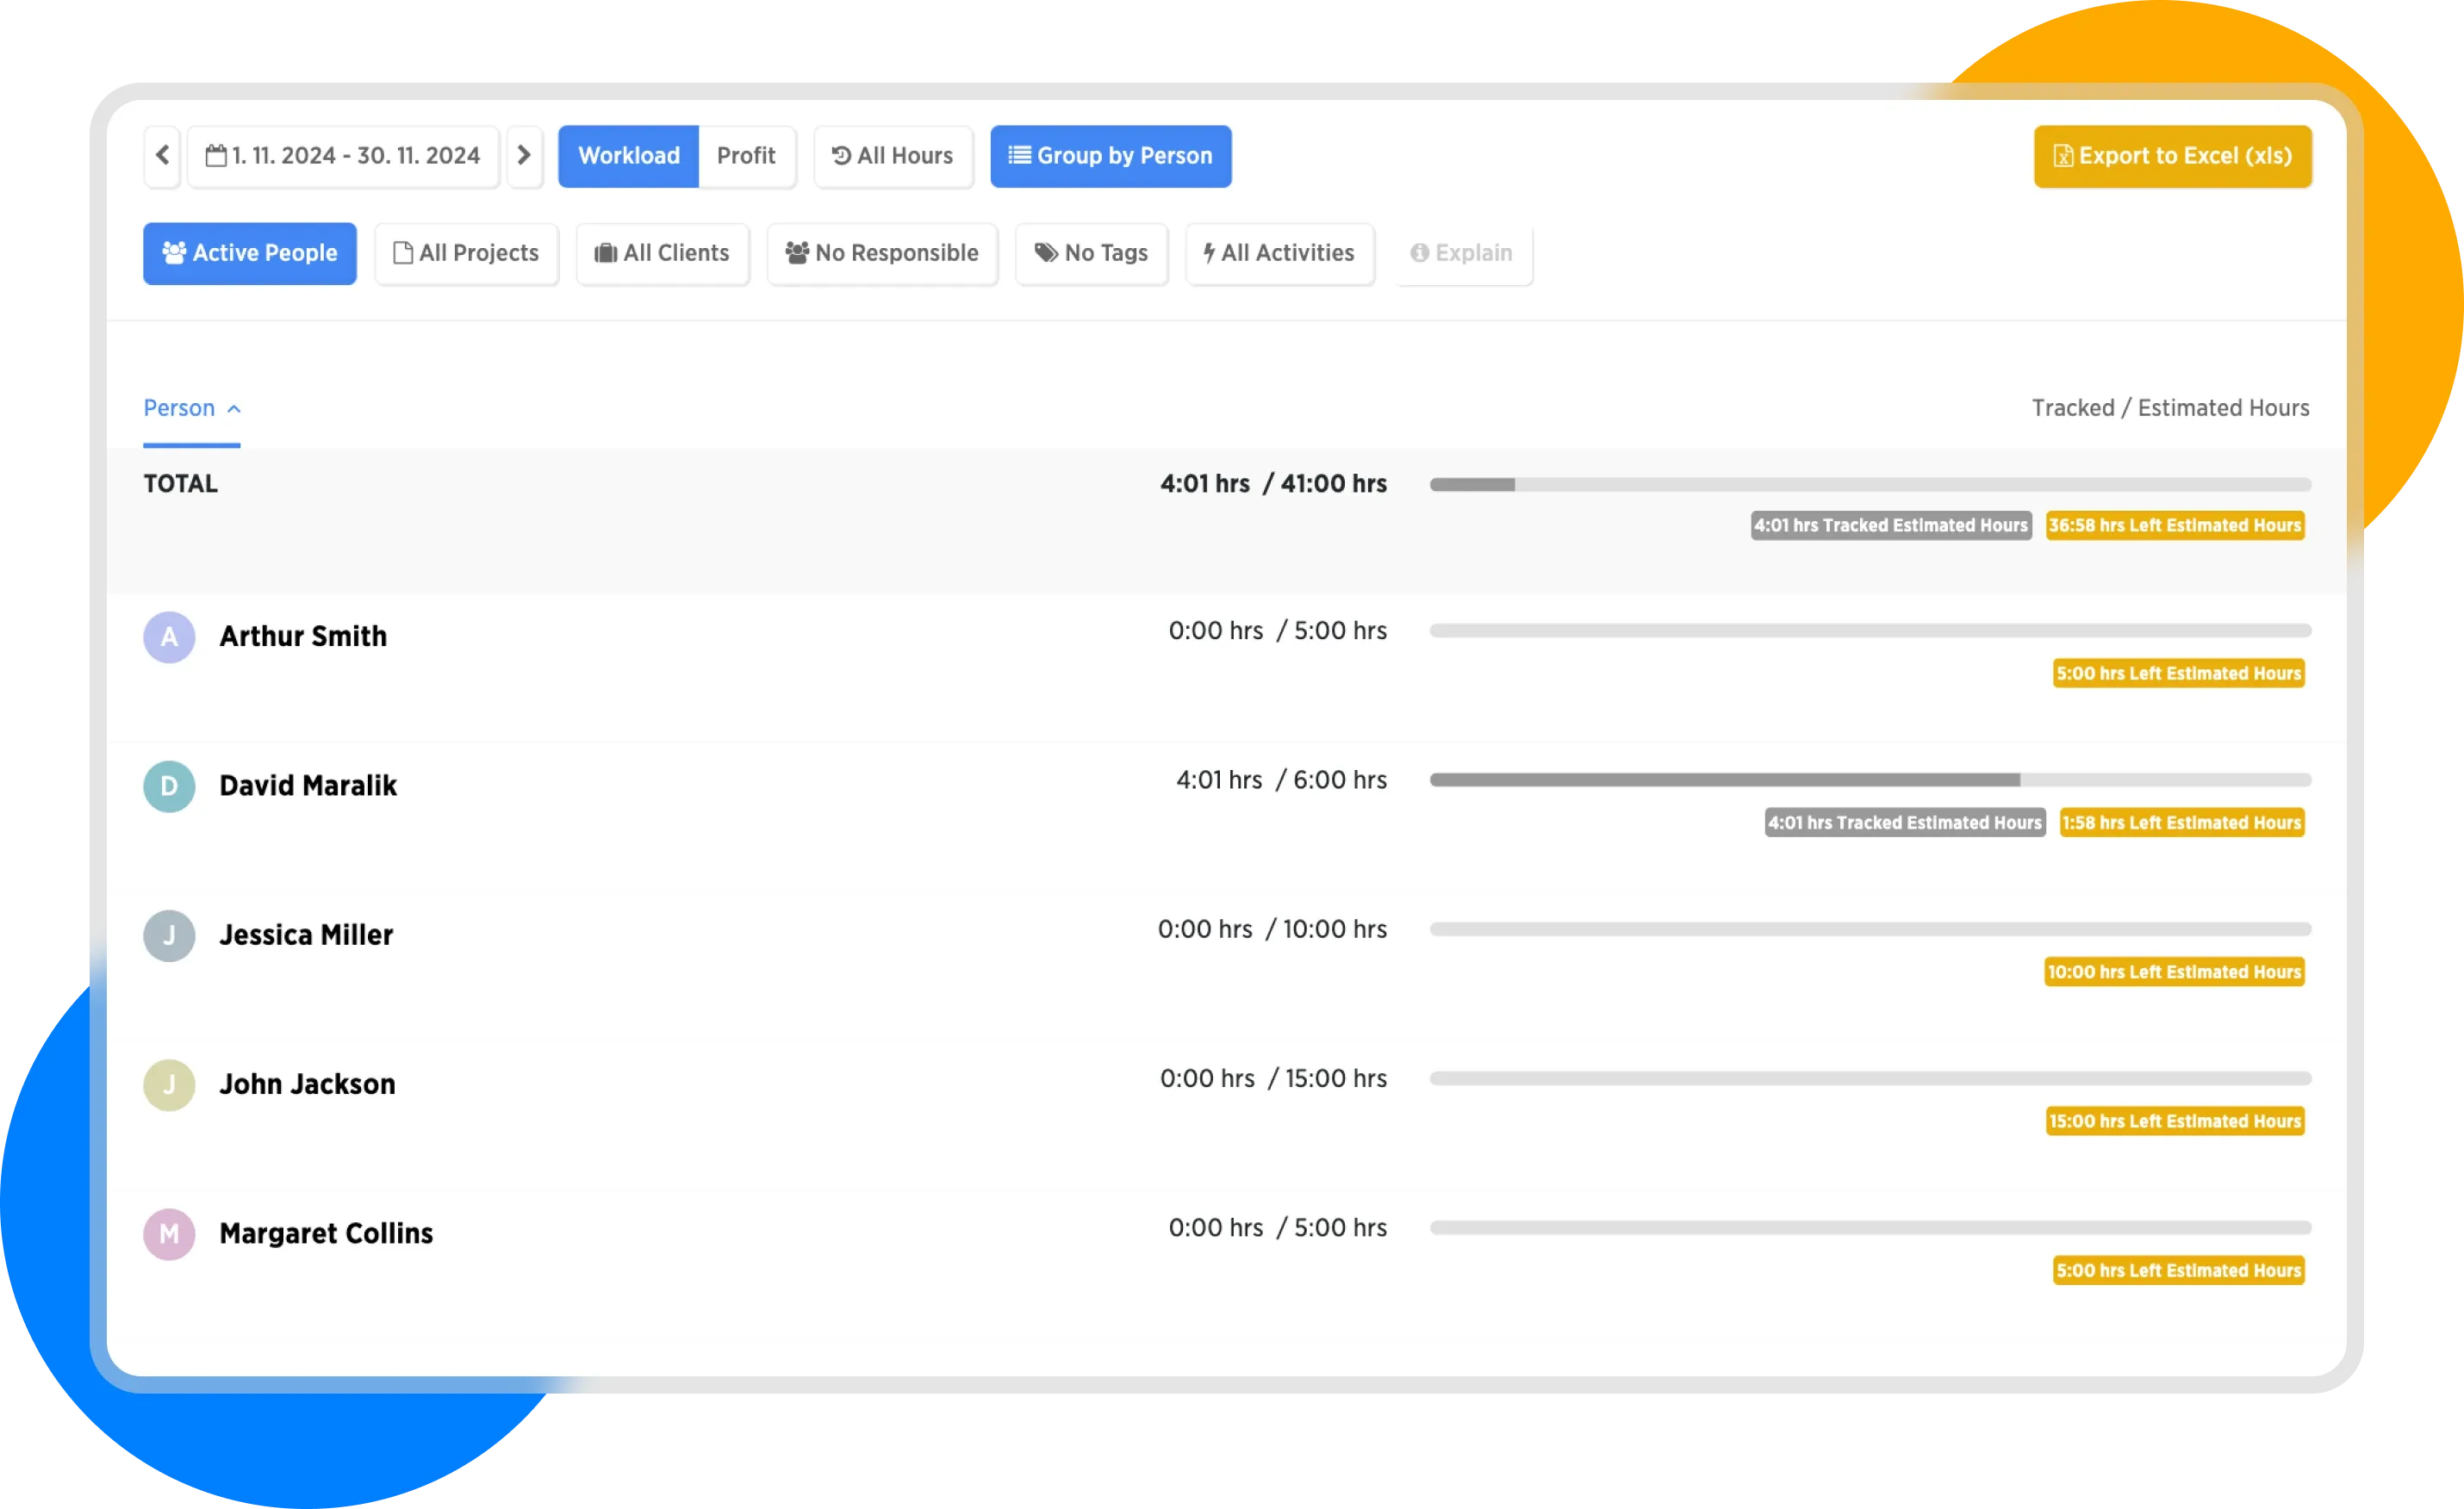Open the All Clients filter dropdown
This screenshot has height=1509, width=2464.
(662, 253)
